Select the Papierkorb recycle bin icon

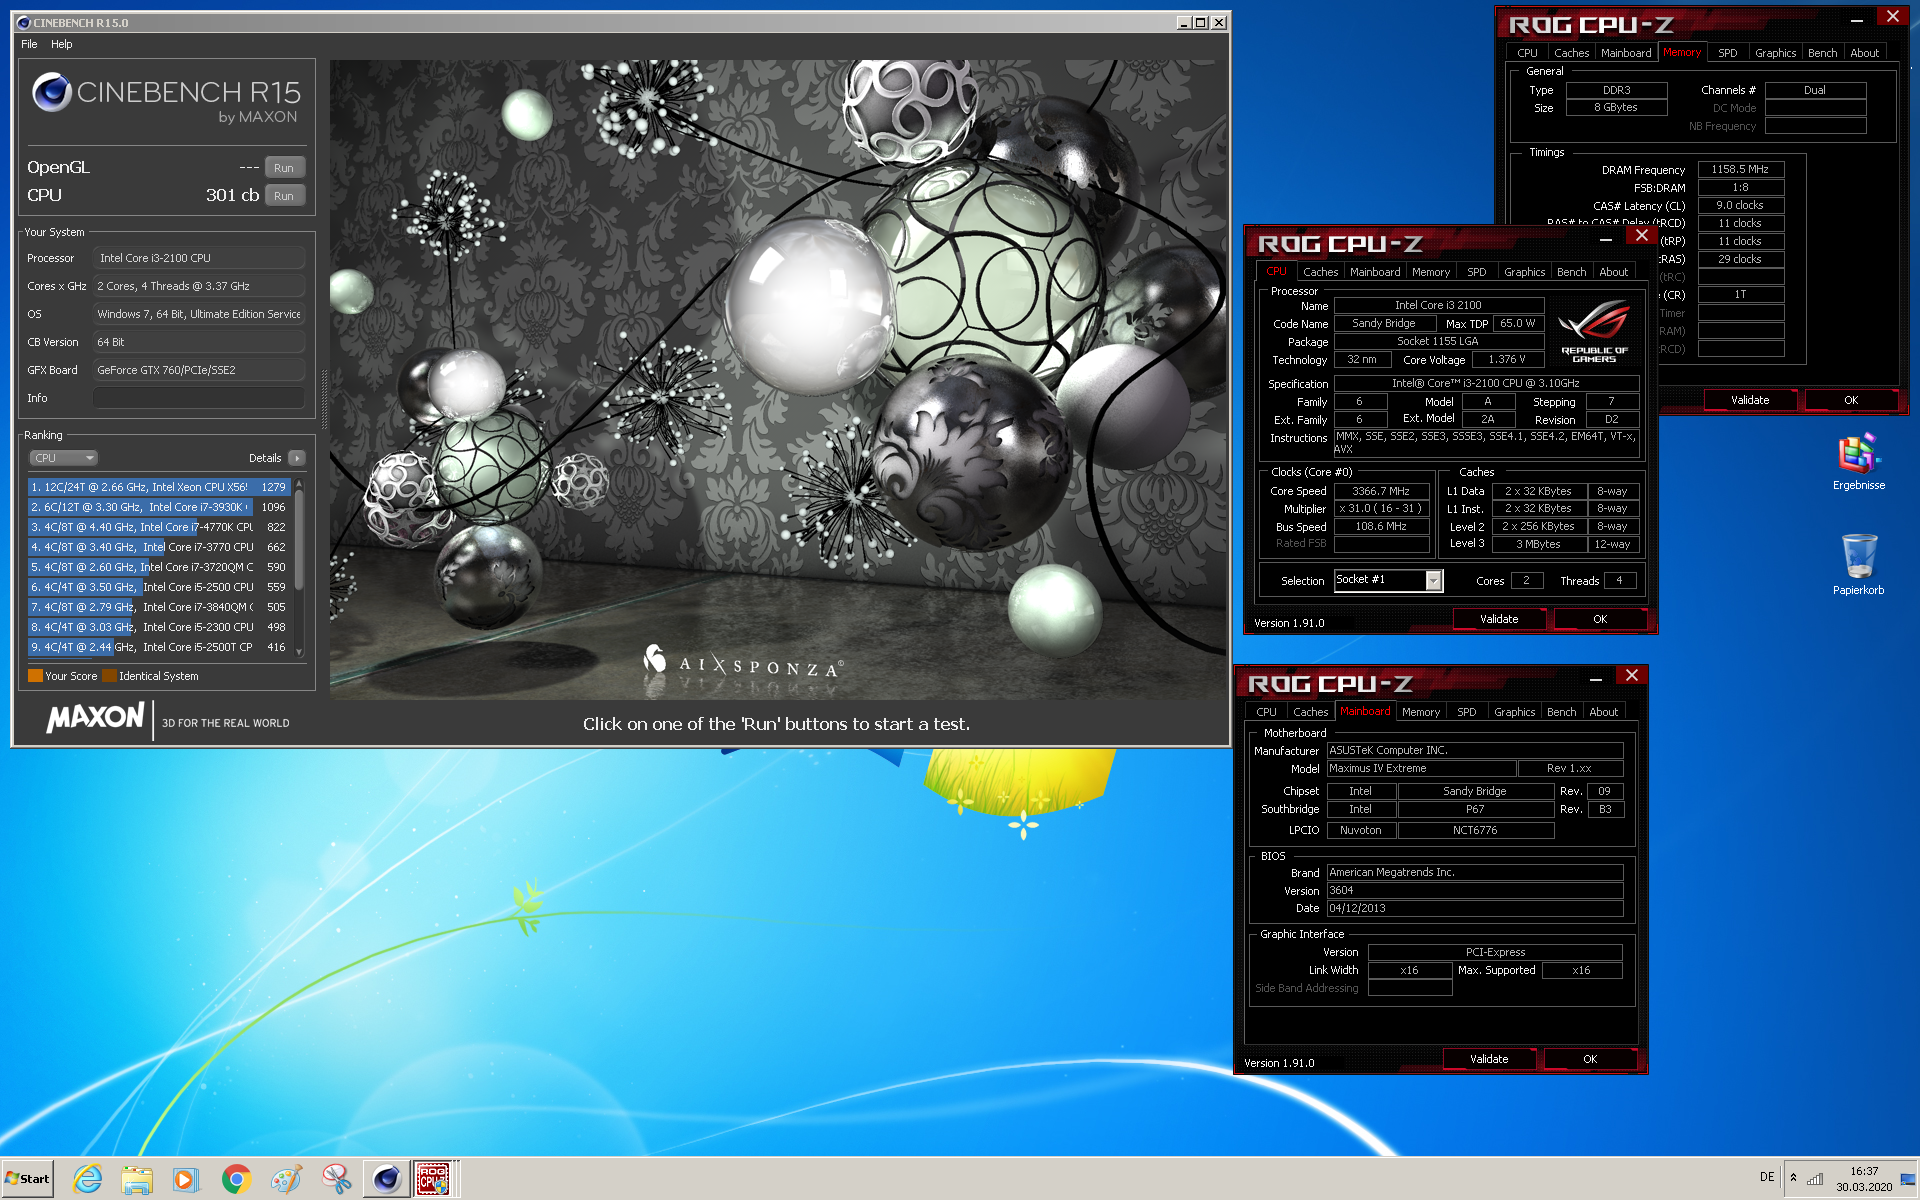1858,564
